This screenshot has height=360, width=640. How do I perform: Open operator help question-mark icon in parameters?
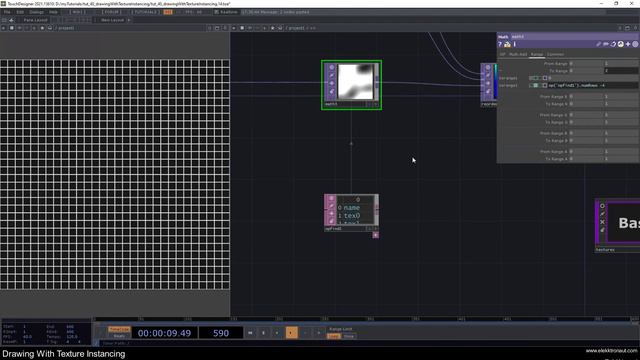(500, 44)
